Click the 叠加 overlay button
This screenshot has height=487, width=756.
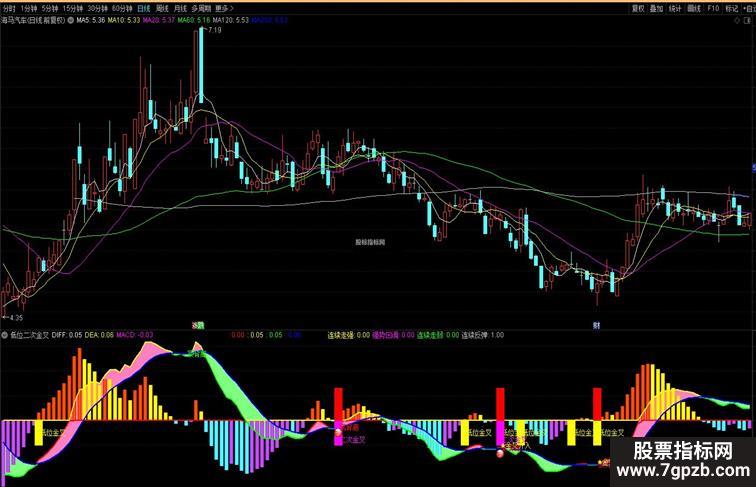tap(657, 8)
